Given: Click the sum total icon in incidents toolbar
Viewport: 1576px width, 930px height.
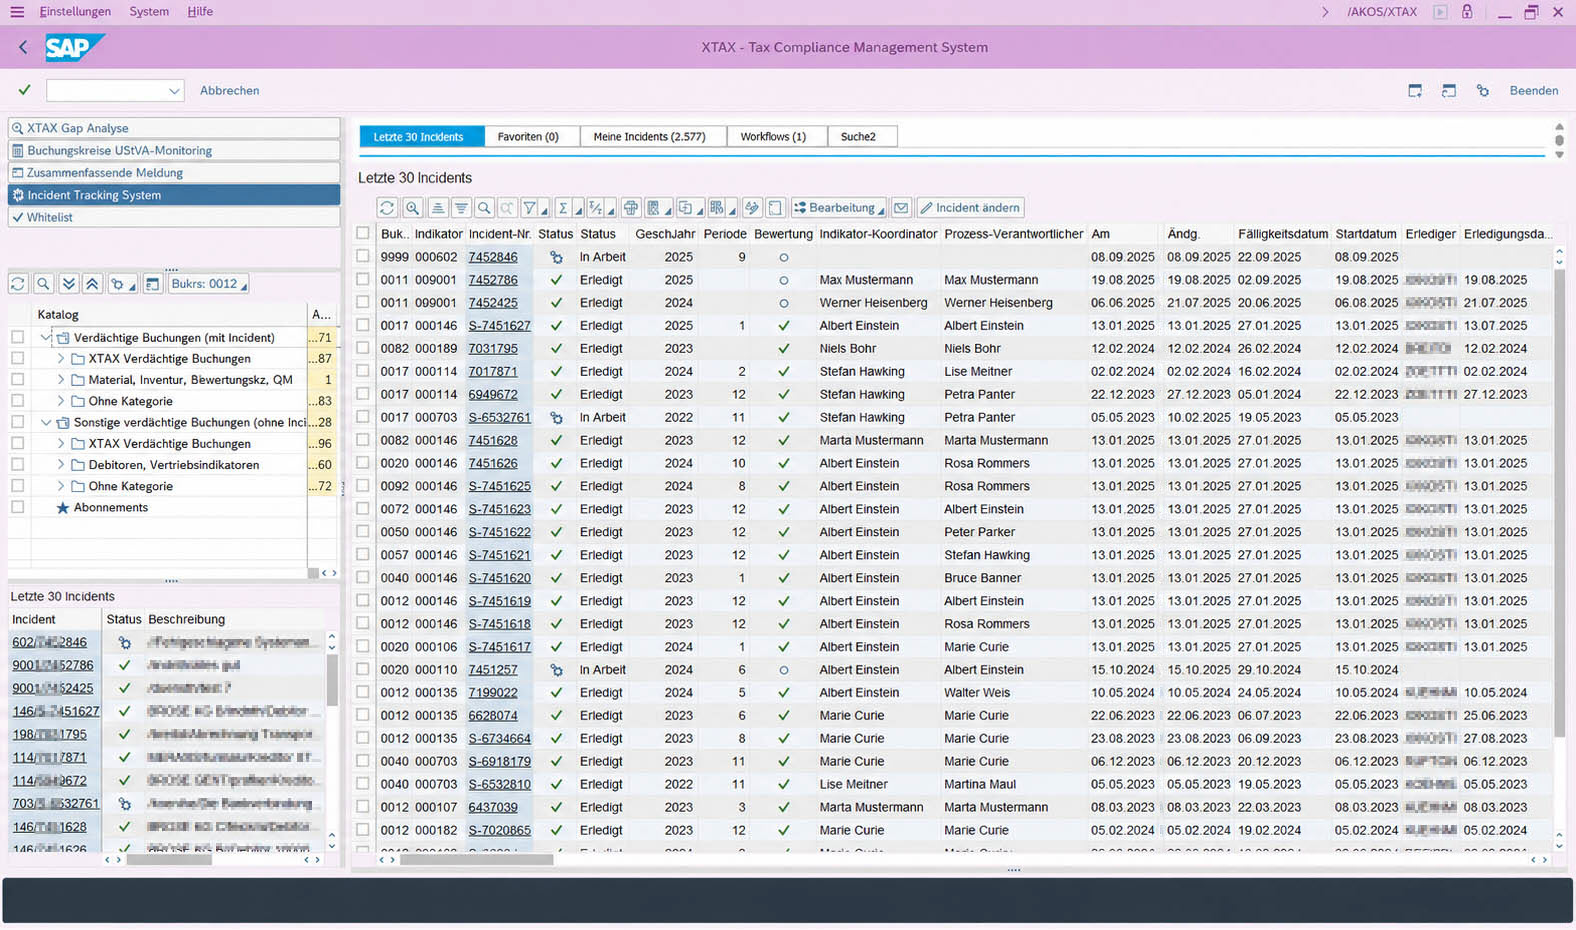Looking at the screenshot, I should (563, 208).
